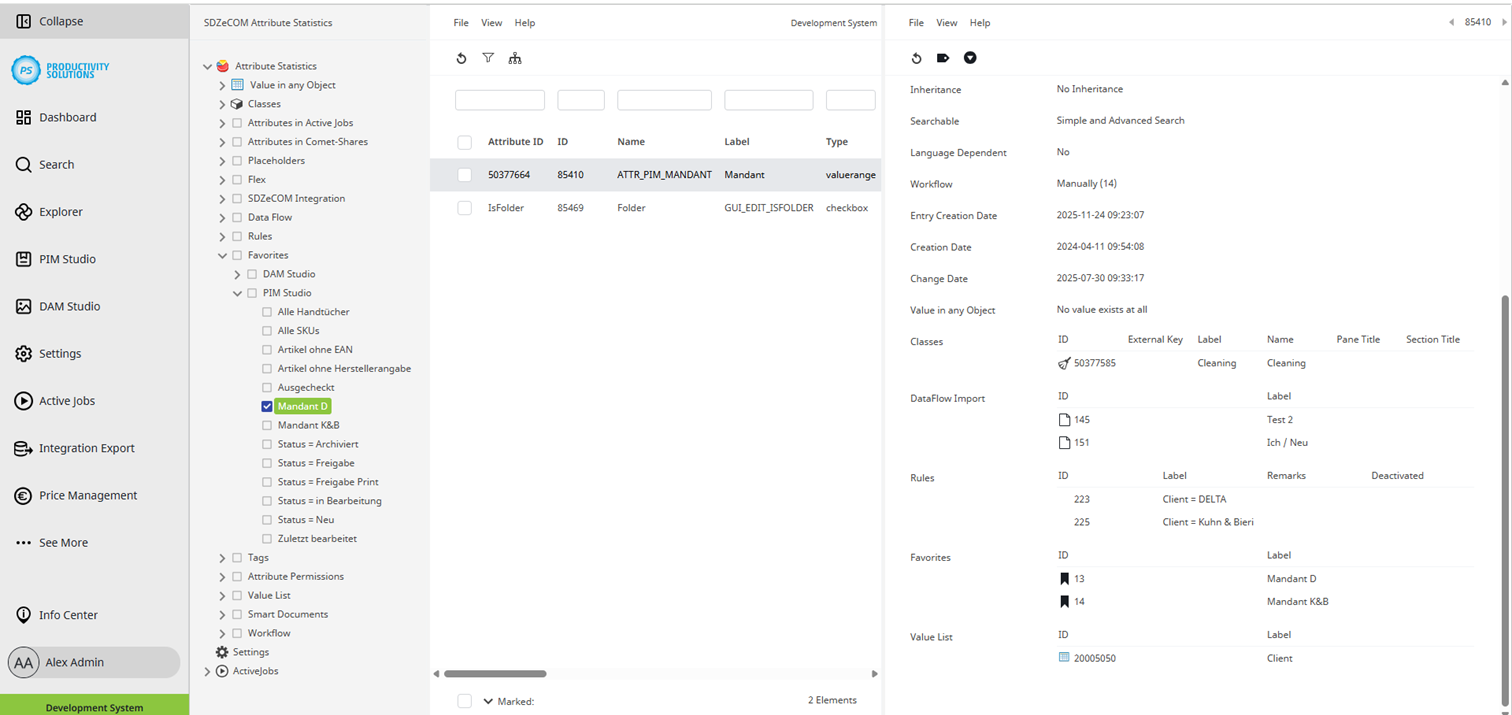1512x715 pixels.
Task: Click the Collapse button at top left
Action: coord(50,20)
